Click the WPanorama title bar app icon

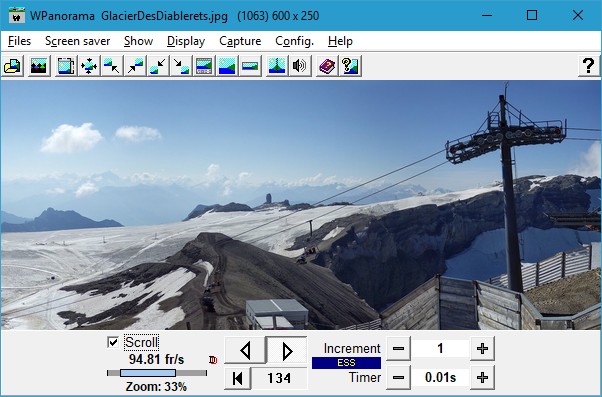[17, 16]
